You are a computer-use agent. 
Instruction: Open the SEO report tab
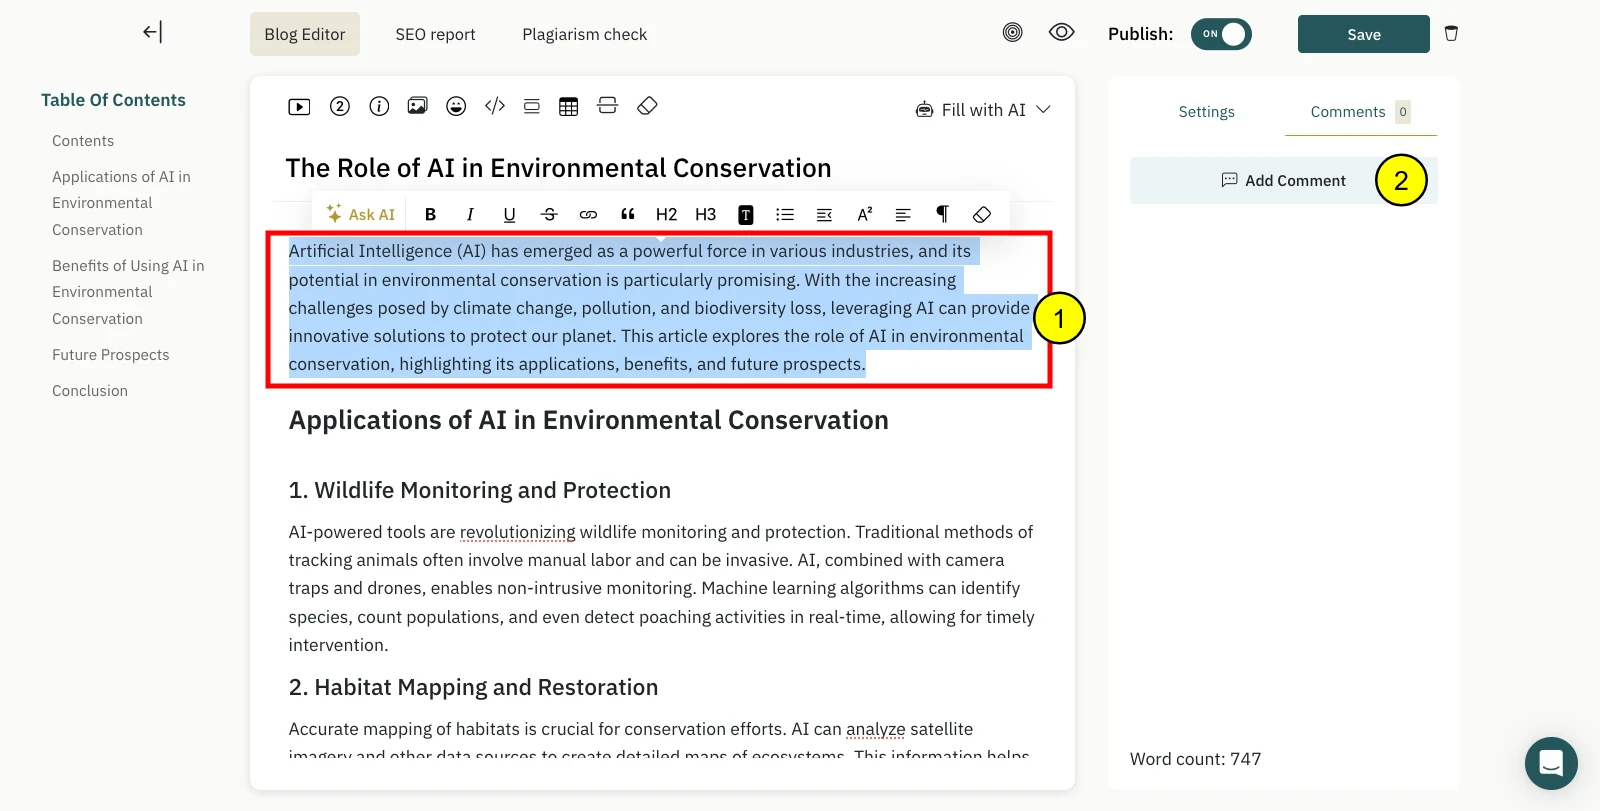(435, 34)
